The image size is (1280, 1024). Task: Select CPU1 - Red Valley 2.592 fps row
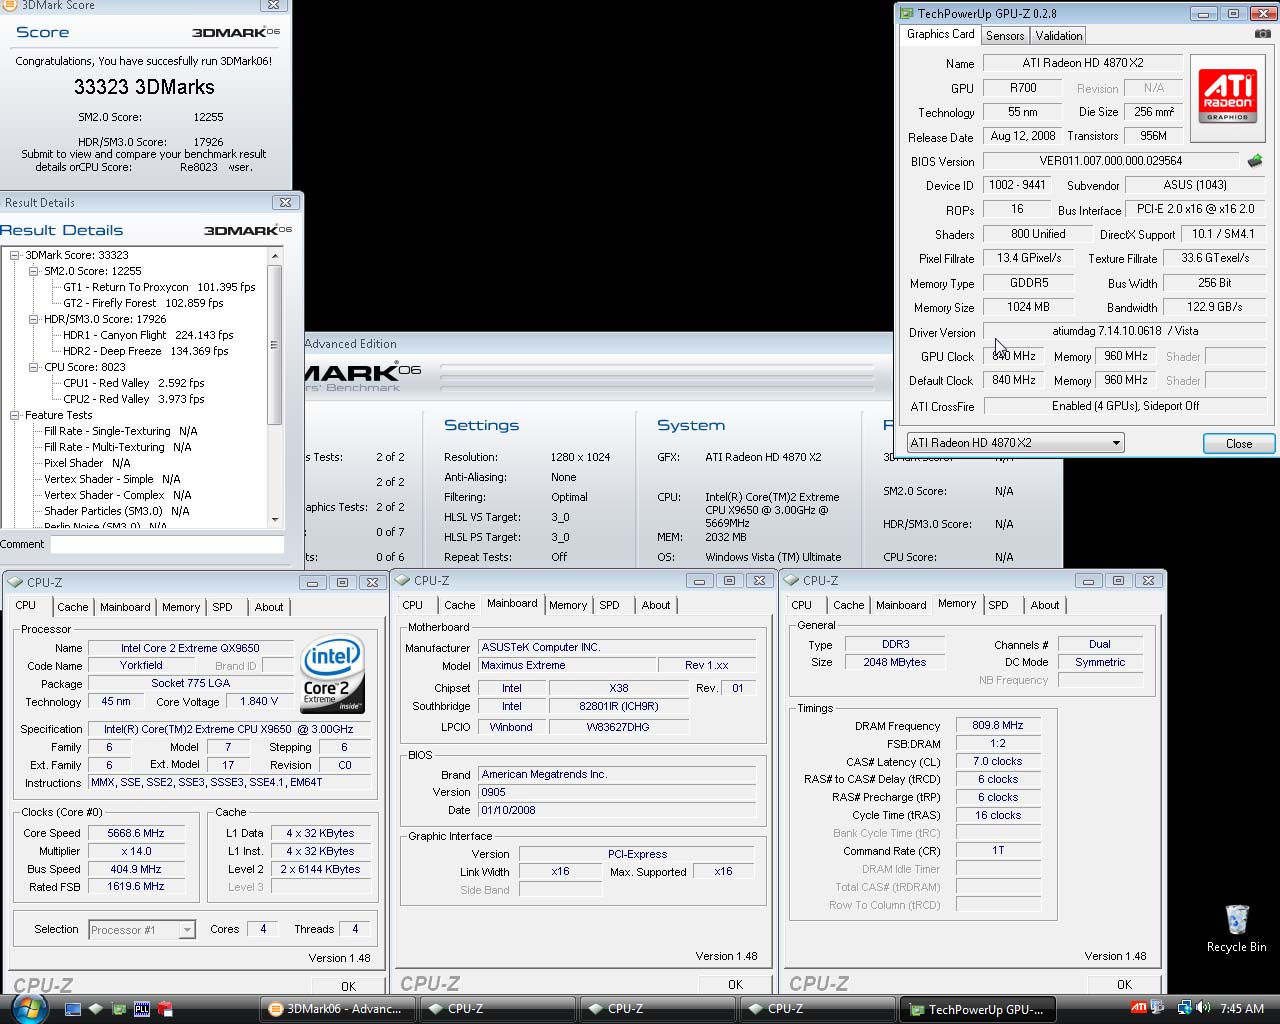coord(134,383)
